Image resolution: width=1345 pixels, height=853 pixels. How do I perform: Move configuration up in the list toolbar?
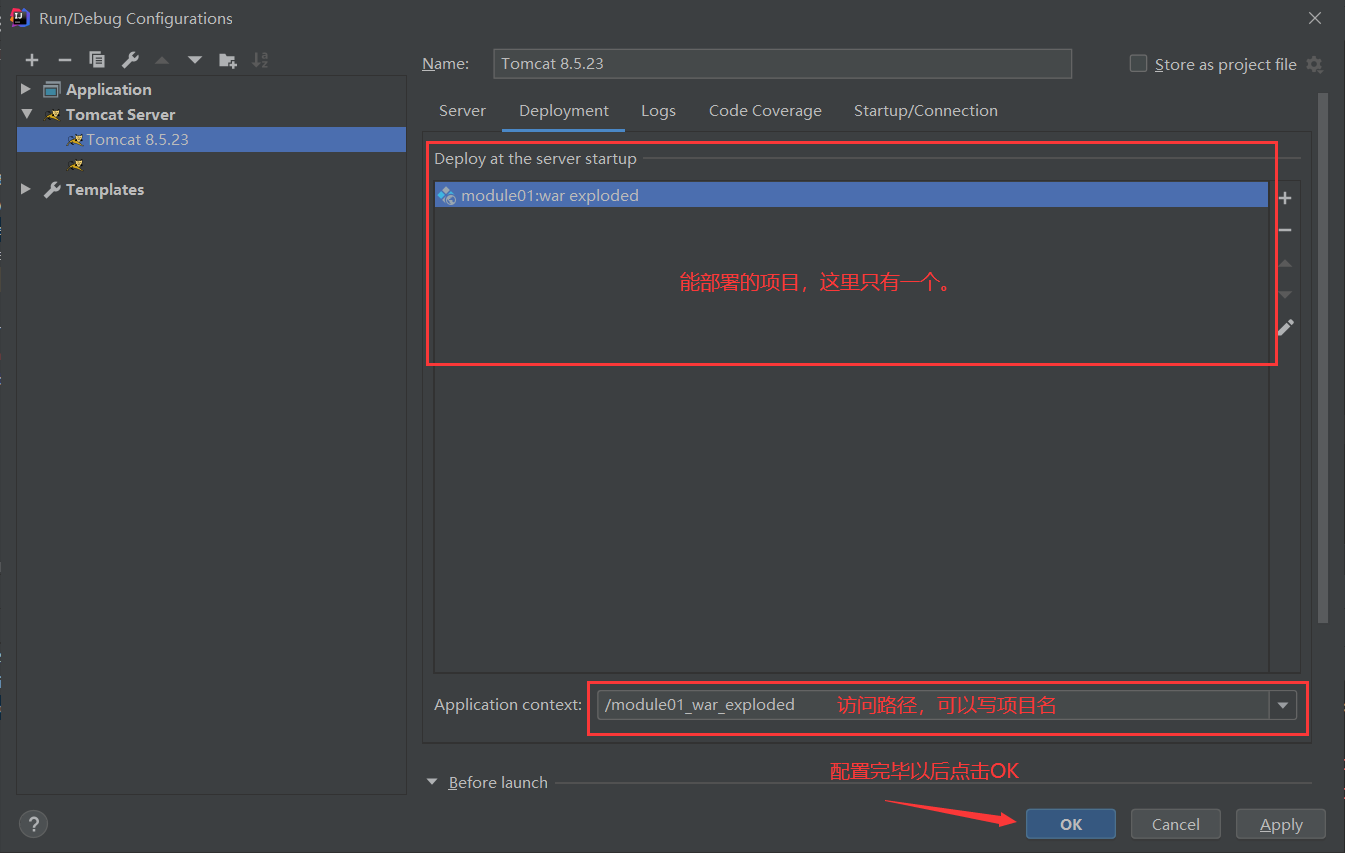162,60
